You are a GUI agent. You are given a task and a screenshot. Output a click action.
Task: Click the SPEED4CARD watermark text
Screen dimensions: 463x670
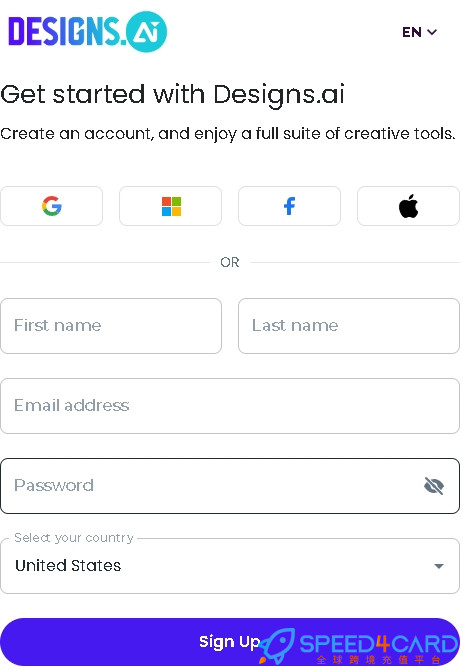(379, 644)
